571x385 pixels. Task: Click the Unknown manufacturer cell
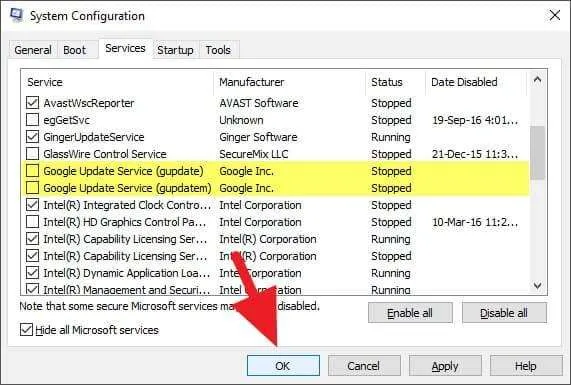(x=241, y=120)
